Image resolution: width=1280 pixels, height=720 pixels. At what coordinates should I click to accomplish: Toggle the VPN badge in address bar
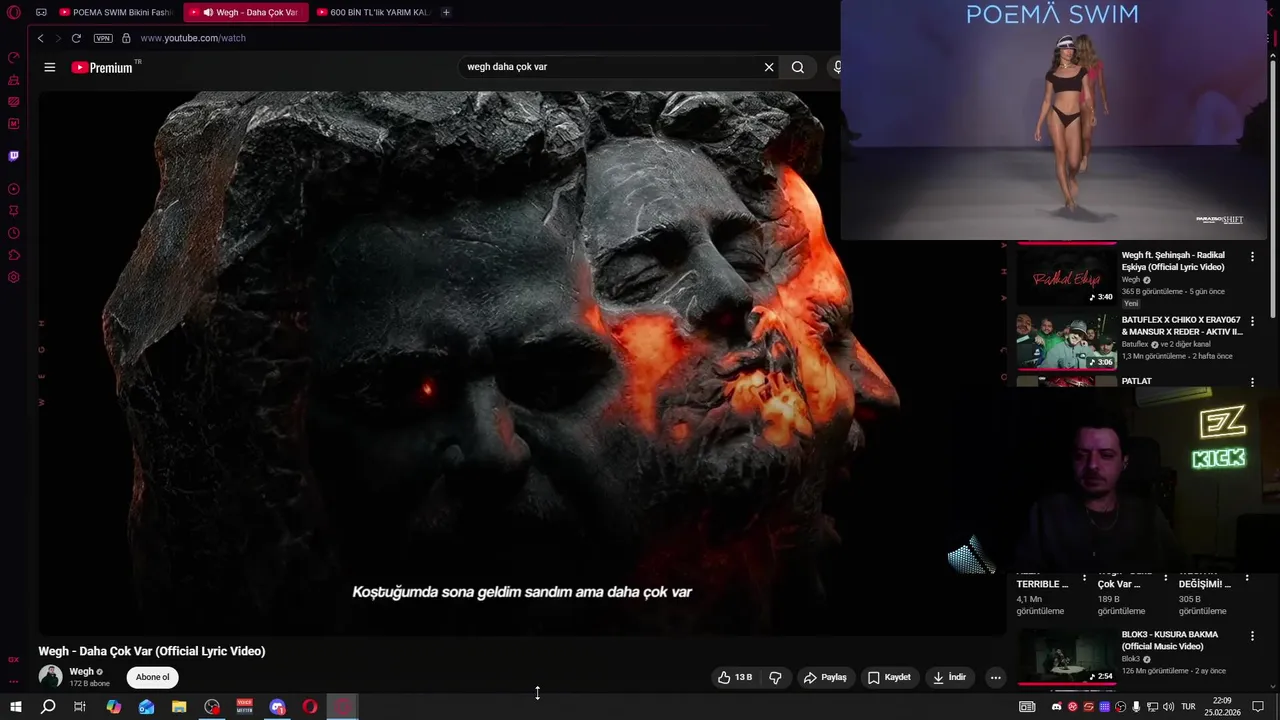[103, 38]
